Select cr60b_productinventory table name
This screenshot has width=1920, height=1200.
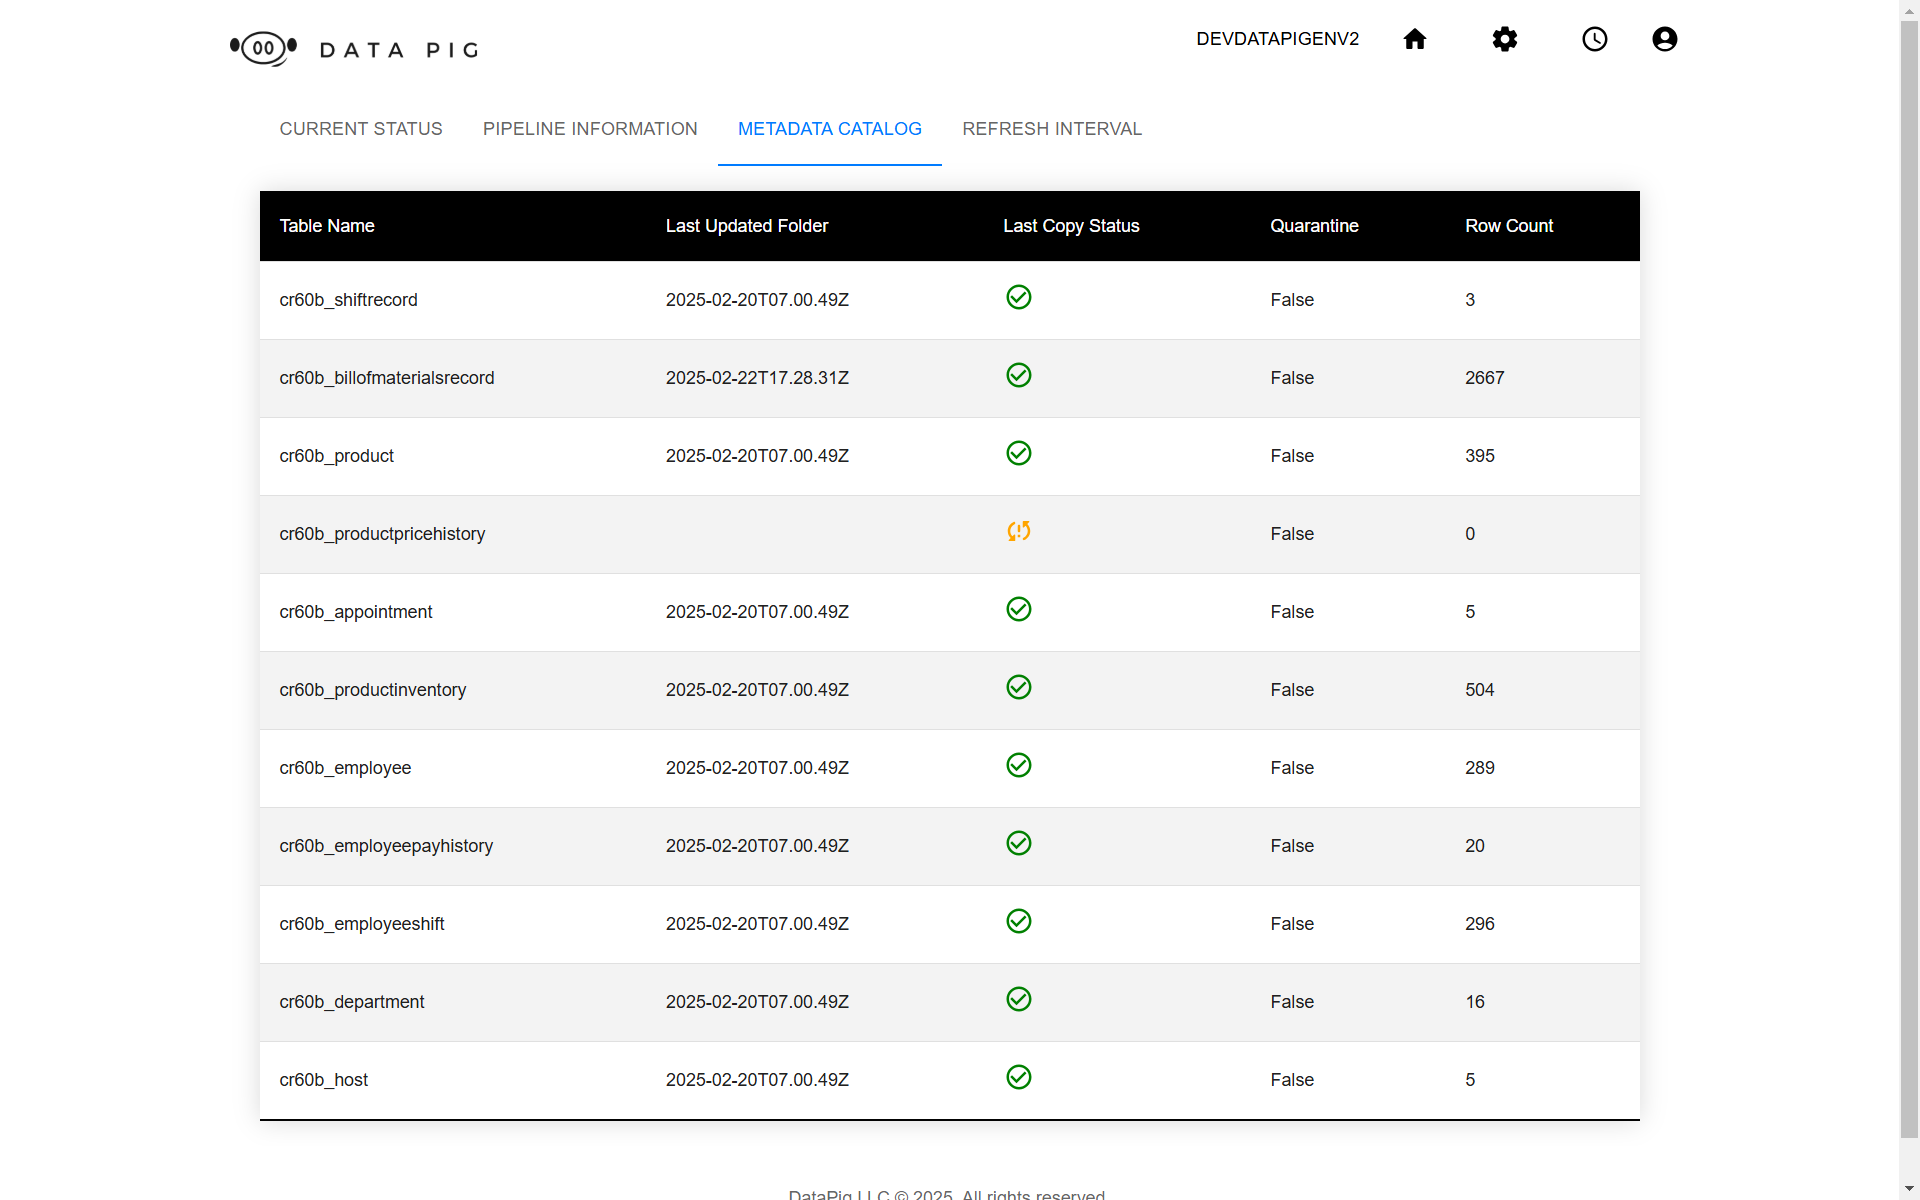coord(373,690)
